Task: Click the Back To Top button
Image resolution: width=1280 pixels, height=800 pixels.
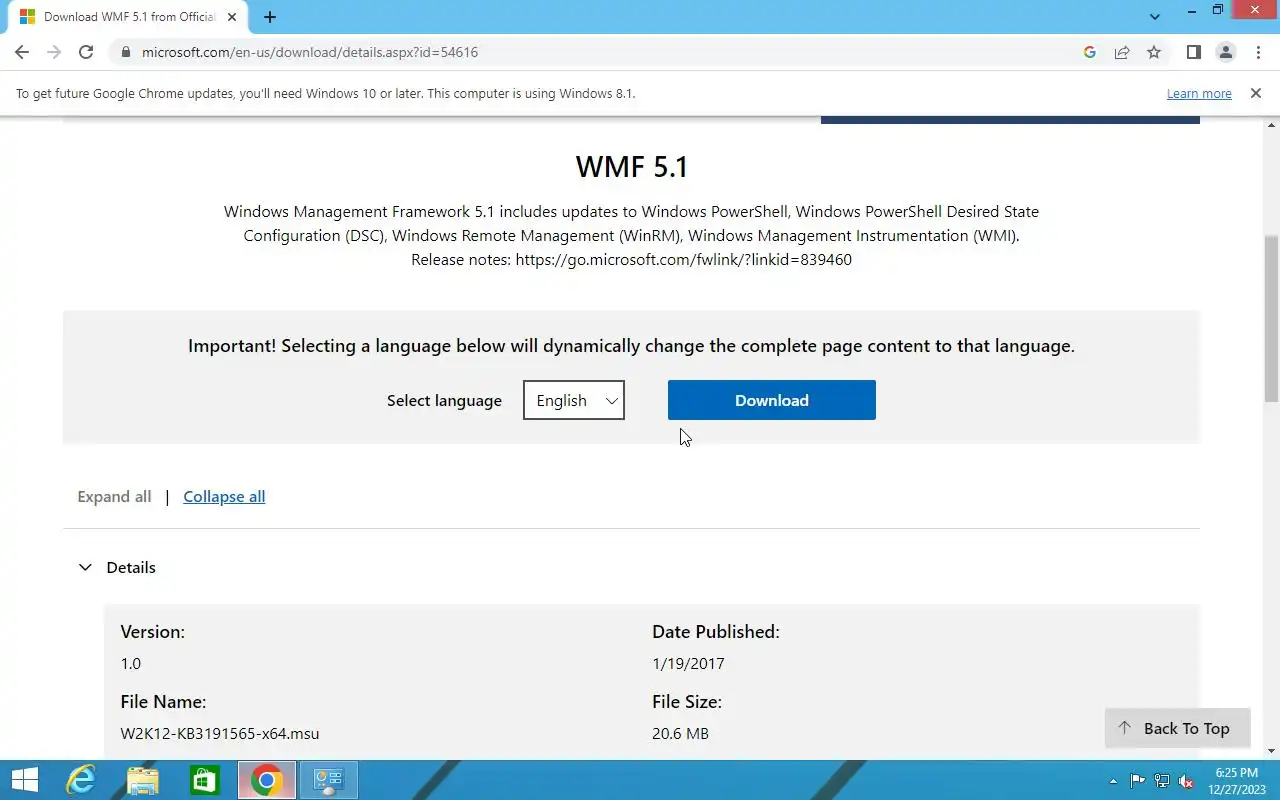Action: (x=1177, y=728)
